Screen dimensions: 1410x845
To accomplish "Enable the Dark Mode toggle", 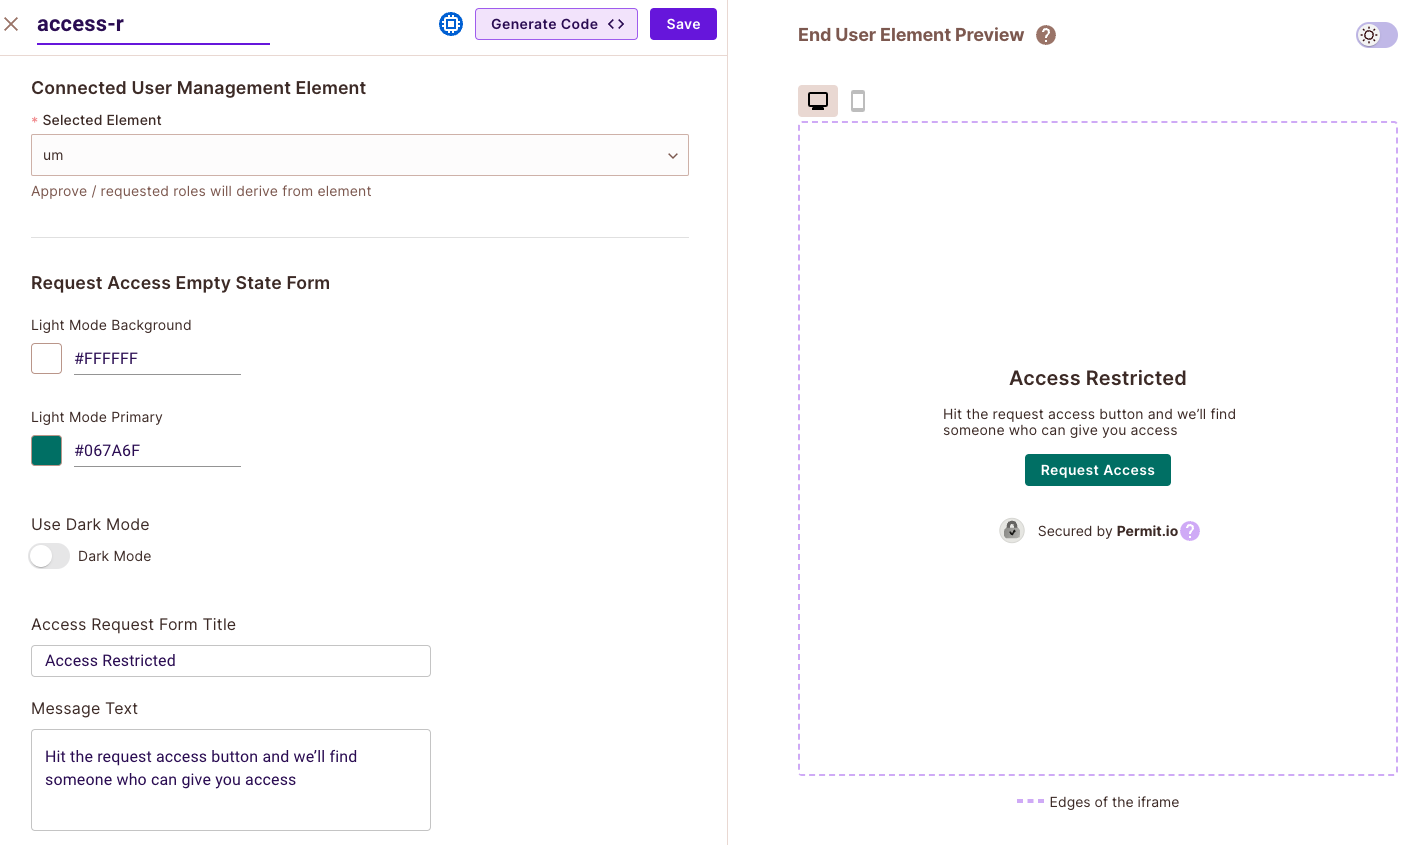I will coord(49,556).
